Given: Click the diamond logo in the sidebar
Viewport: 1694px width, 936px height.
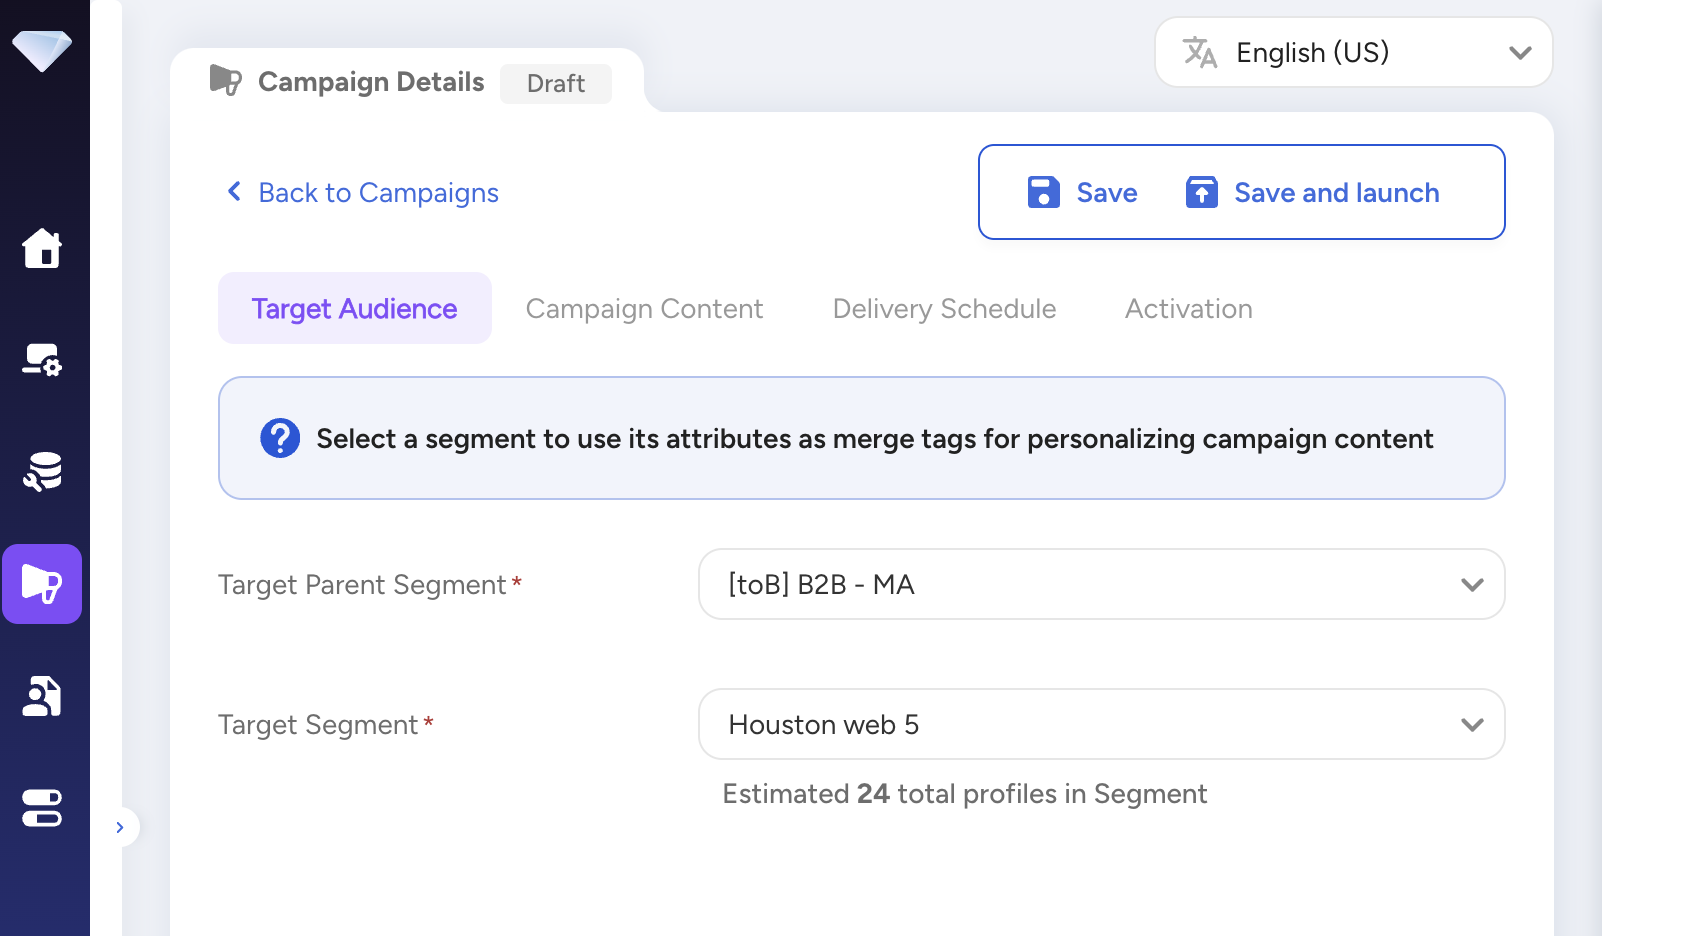Looking at the screenshot, I should pyautogui.click(x=42, y=50).
